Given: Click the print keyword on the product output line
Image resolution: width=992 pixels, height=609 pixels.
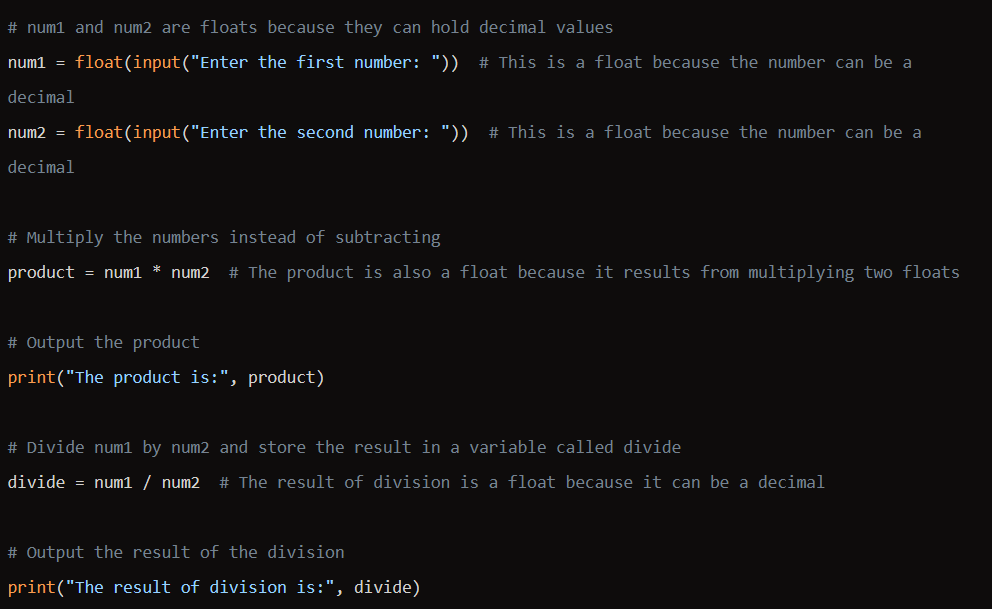Looking at the screenshot, I should click(x=32, y=378).
